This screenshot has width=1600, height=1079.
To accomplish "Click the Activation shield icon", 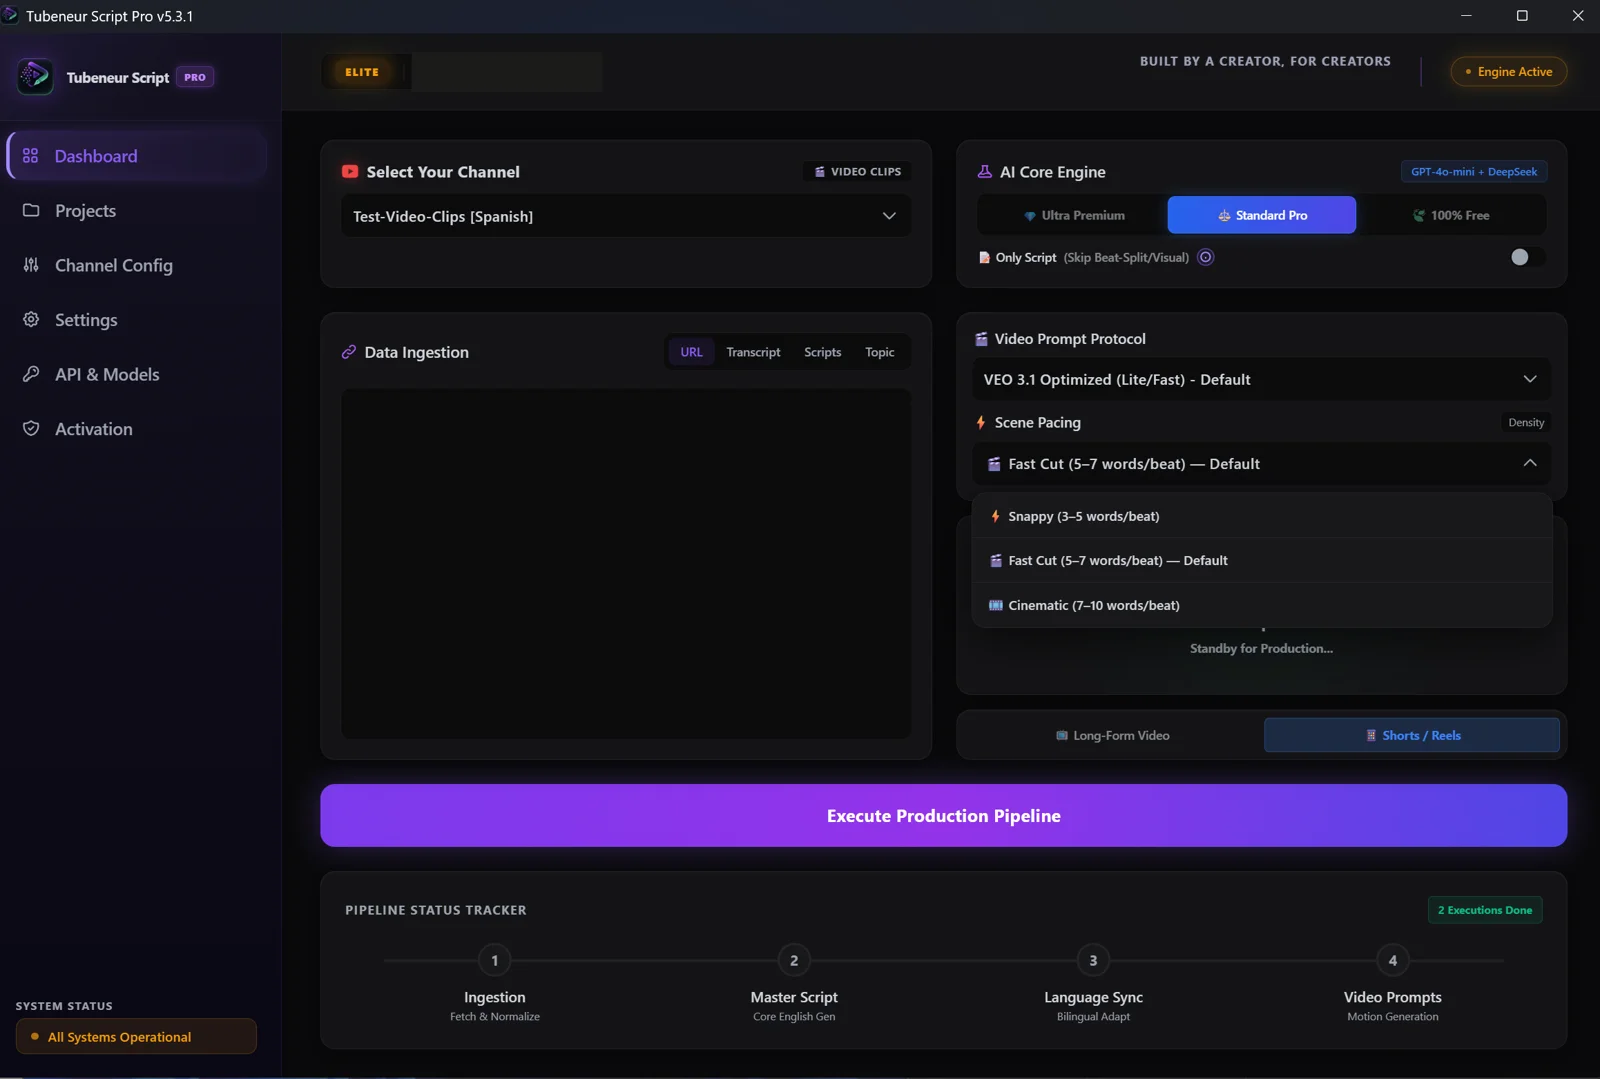I will pos(31,429).
